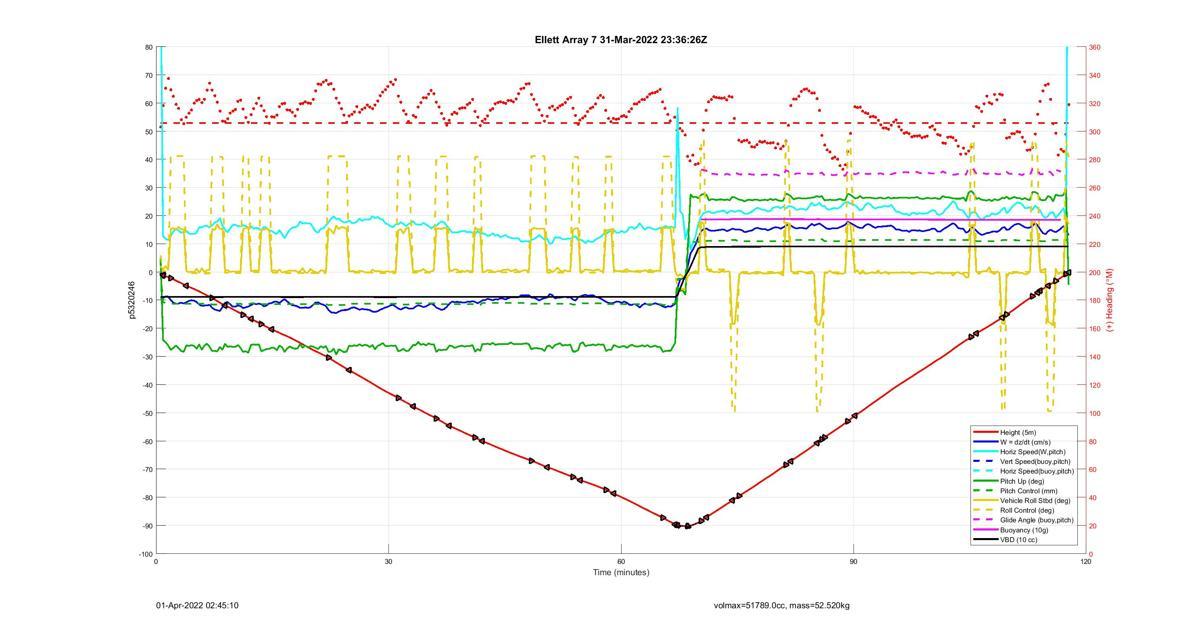Click the x-axis tick label '60'
This screenshot has width=1200, height=622.
coord(621,561)
